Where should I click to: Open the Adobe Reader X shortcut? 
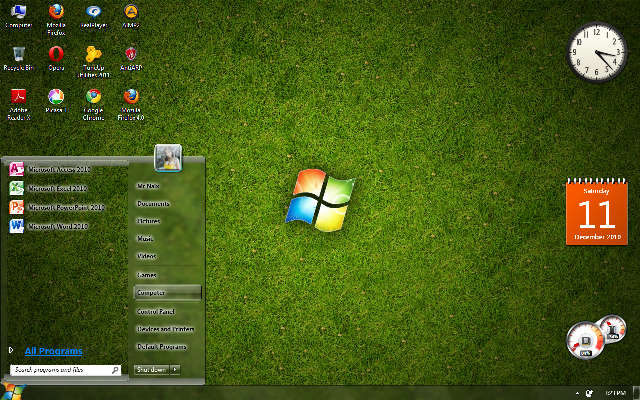(x=18, y=104)
